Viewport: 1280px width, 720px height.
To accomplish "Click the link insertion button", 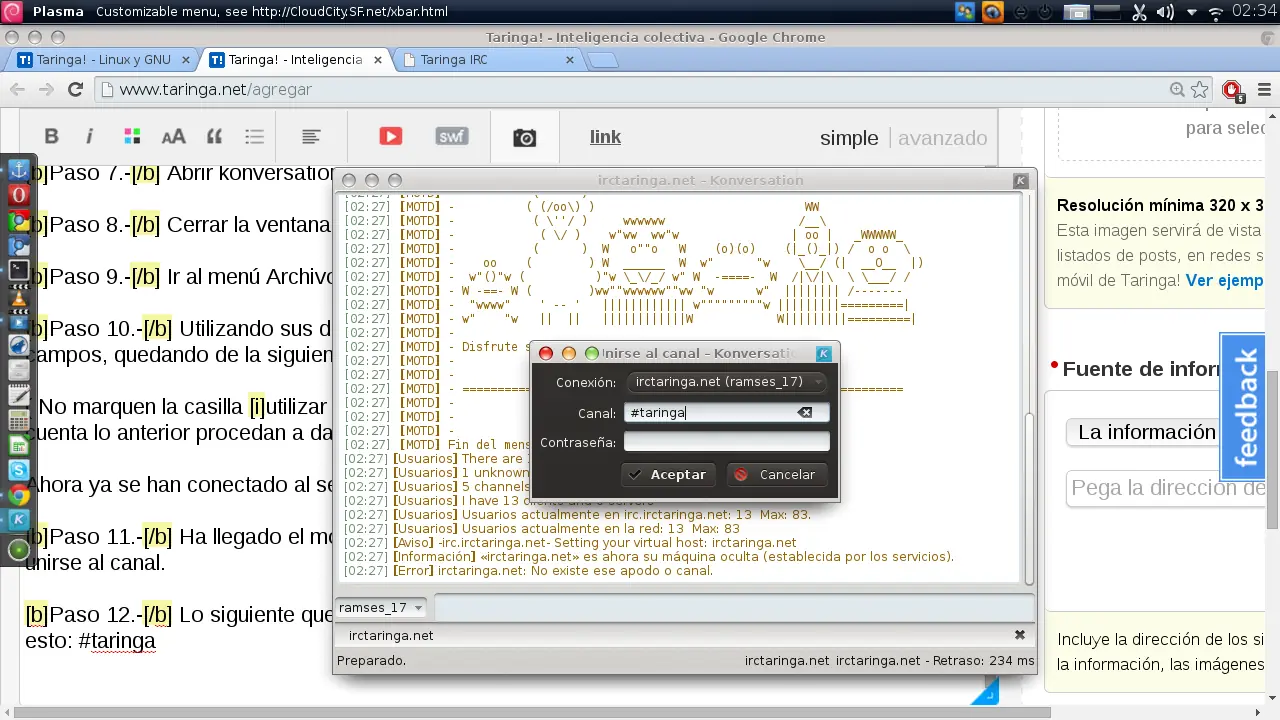I will pyautogui.click(x=605, y=137).
